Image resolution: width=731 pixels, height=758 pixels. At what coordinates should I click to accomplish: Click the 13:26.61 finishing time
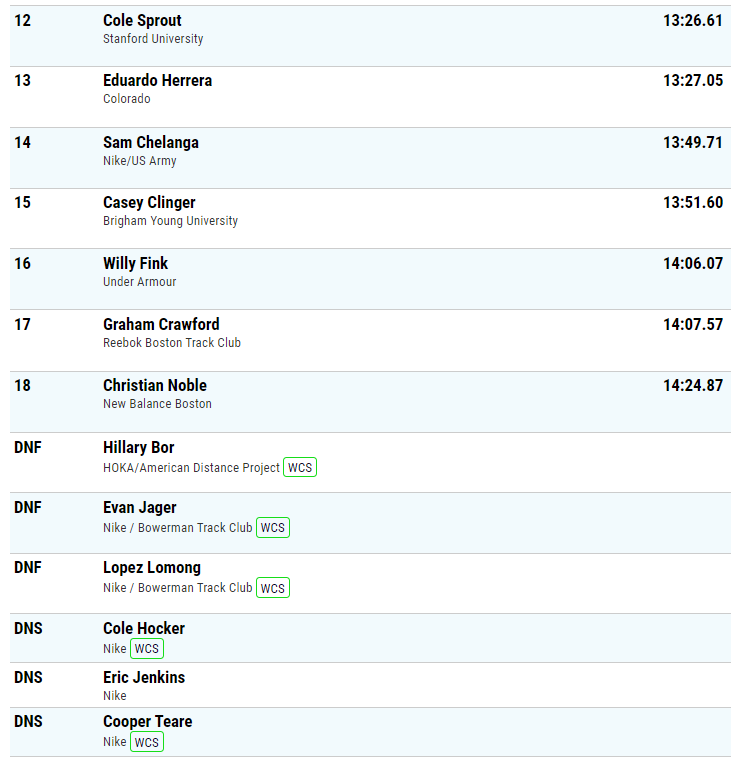pyautogui.click(x=693, y=20)
